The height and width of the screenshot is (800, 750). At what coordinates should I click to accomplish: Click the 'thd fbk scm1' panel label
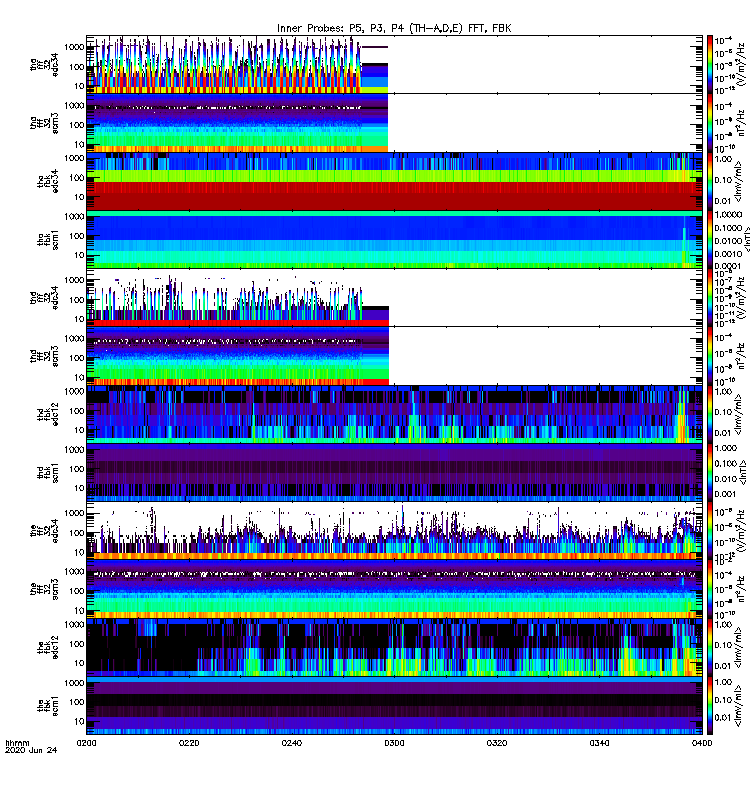48,473
